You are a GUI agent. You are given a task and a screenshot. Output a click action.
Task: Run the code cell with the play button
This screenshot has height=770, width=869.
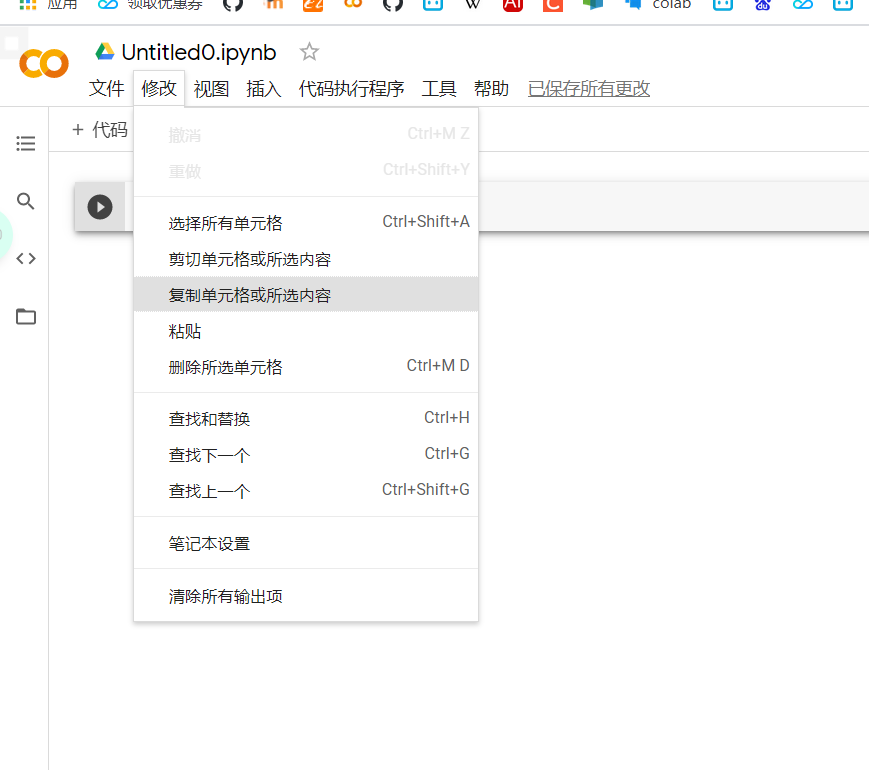click(x=99, y=206)
